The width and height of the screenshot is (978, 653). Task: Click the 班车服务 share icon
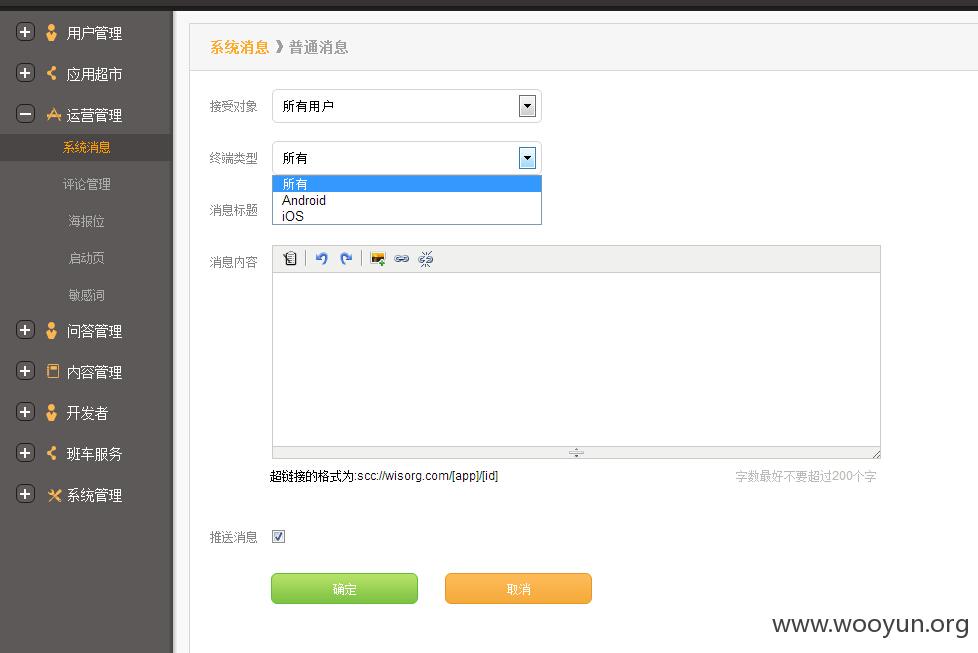pos(52,453)
